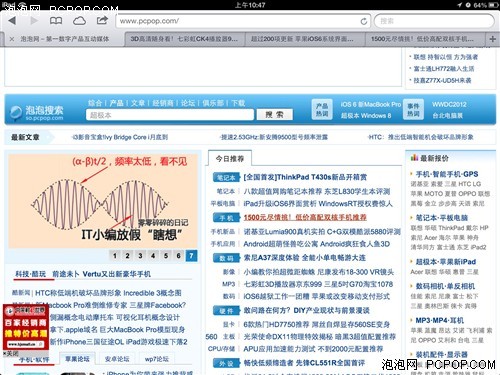Open MP3·MP4·耳机 price category
Image resolution: width=500 pixels, height=375 pixels.
pyautogui.click(x=439, y=320)
